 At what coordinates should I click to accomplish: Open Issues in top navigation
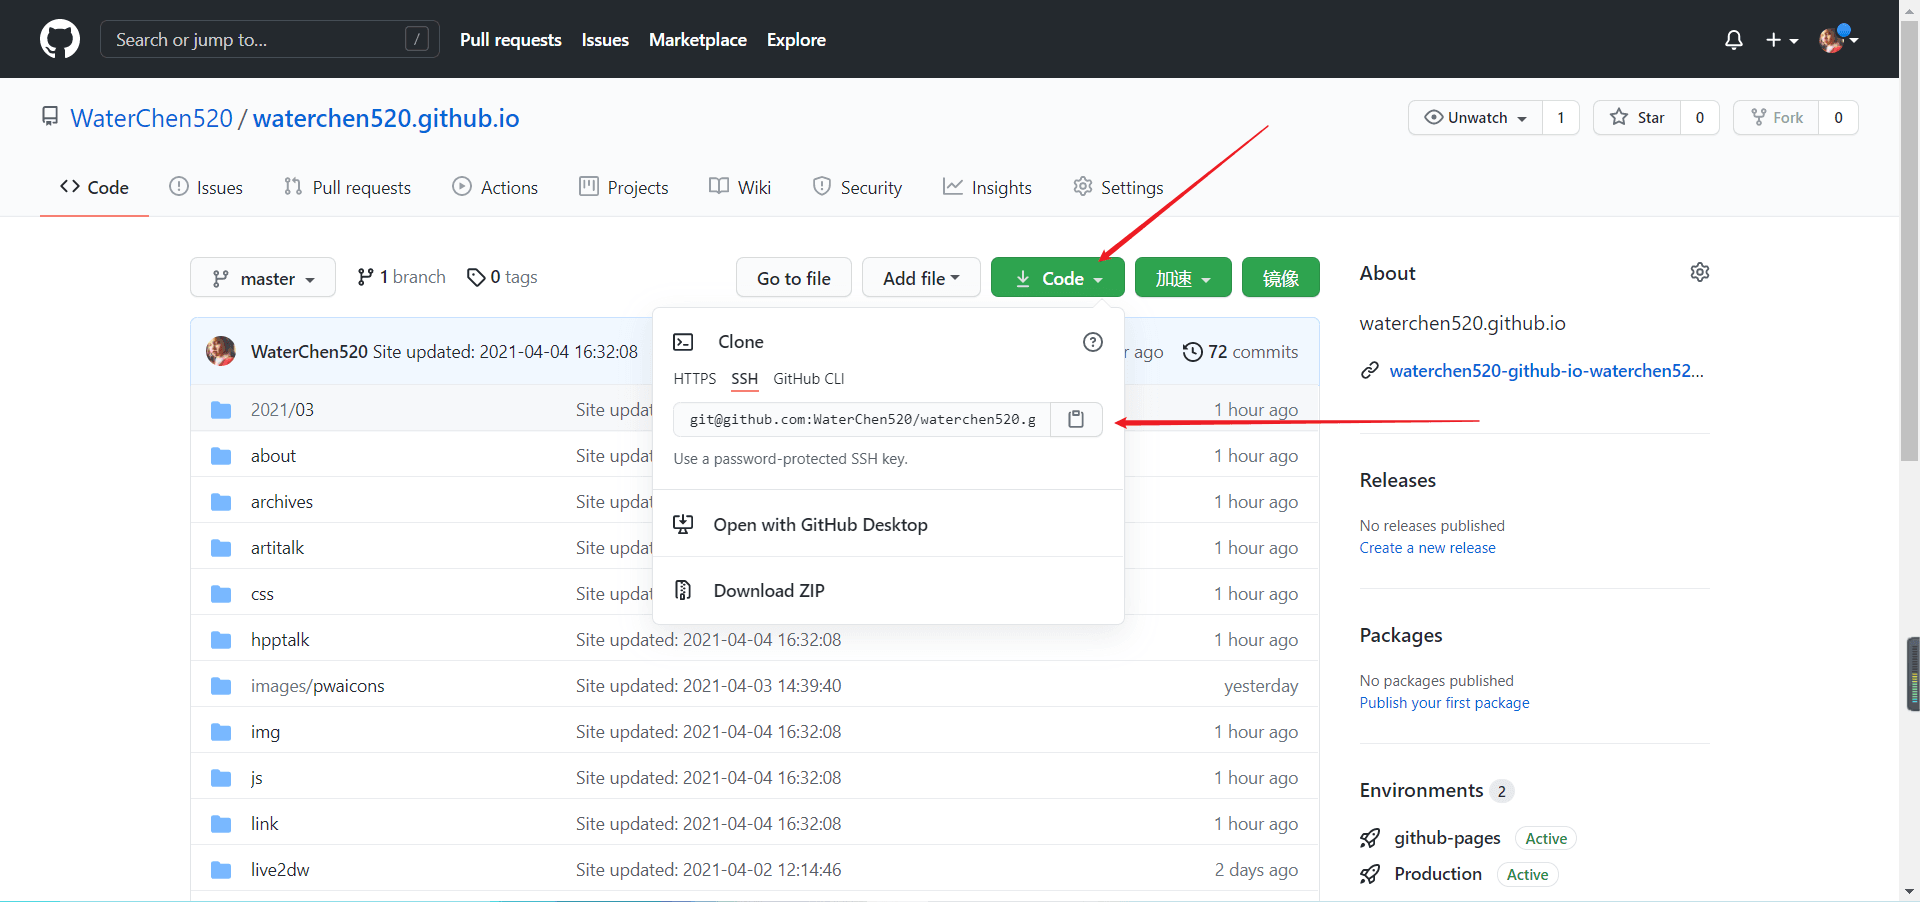(x=605, y=40)
